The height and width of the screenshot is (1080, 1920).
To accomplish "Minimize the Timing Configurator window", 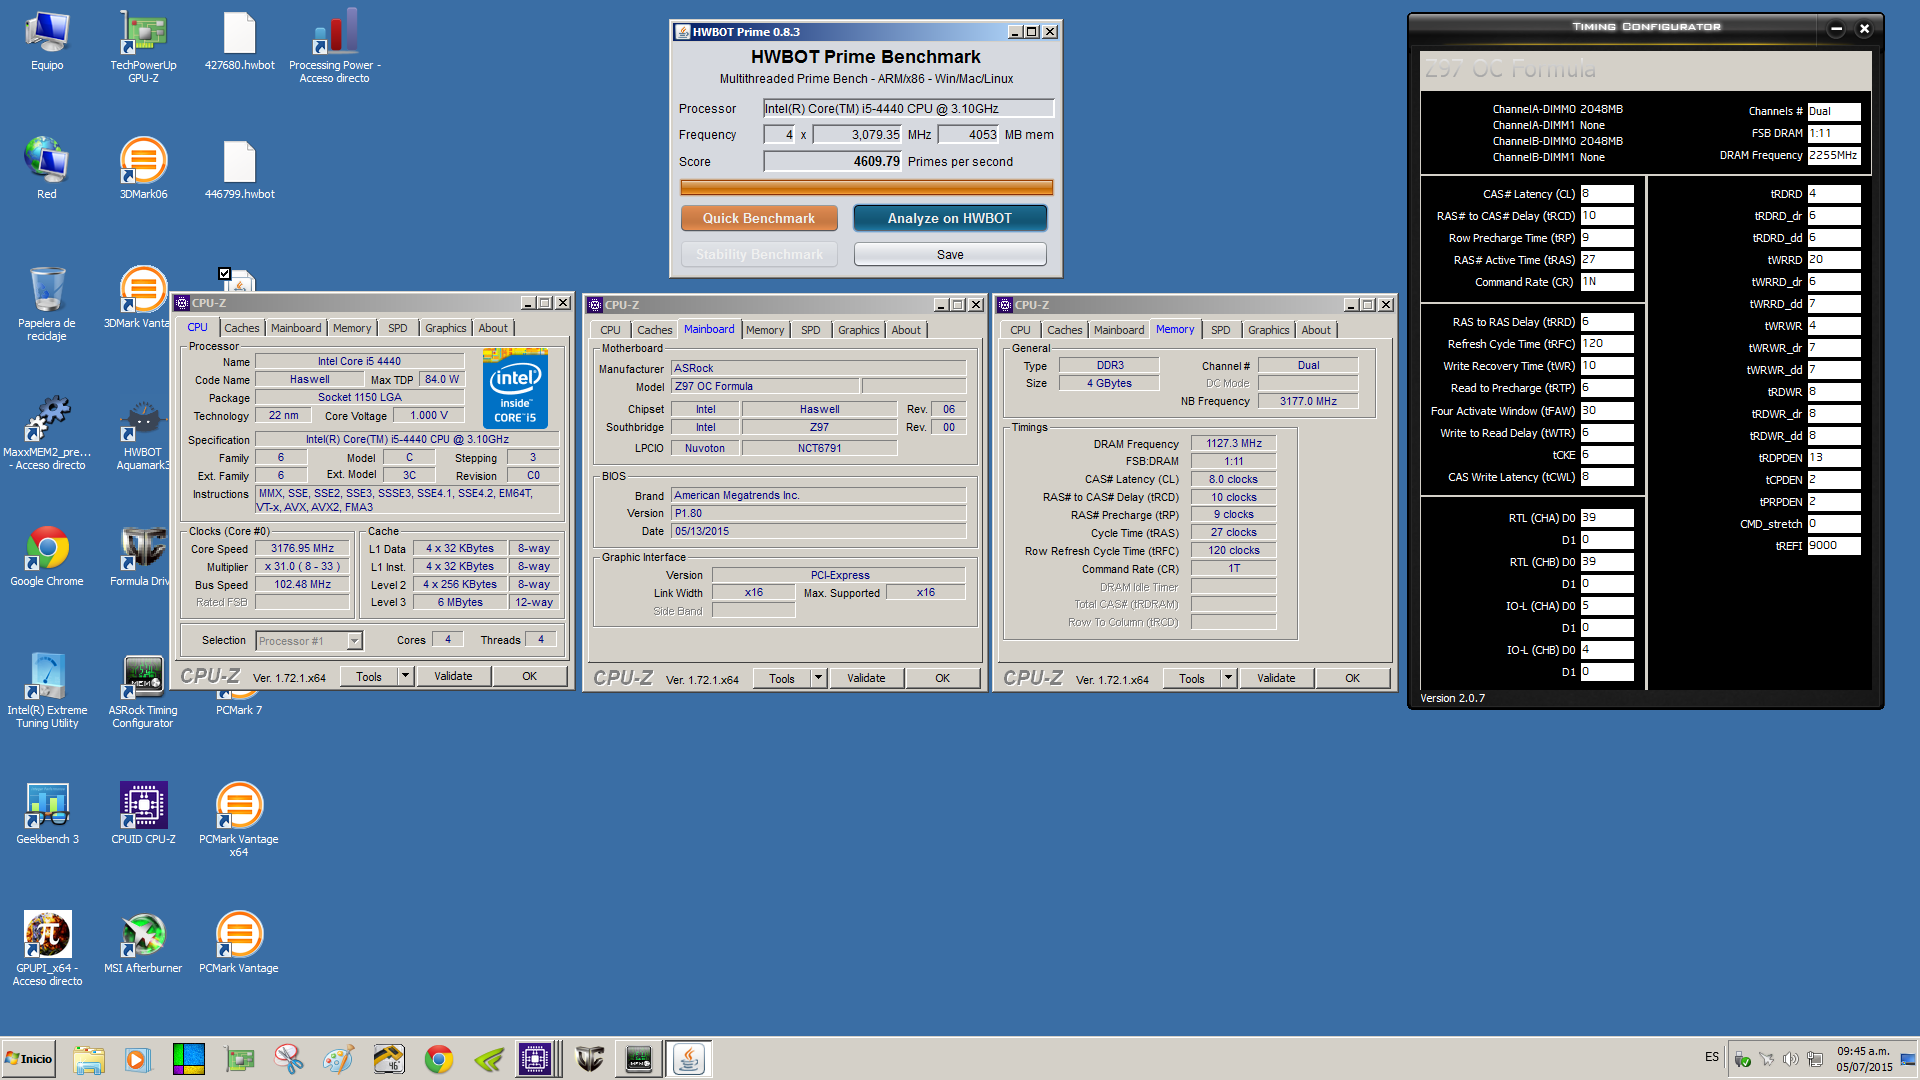I will pos(1836,29).
